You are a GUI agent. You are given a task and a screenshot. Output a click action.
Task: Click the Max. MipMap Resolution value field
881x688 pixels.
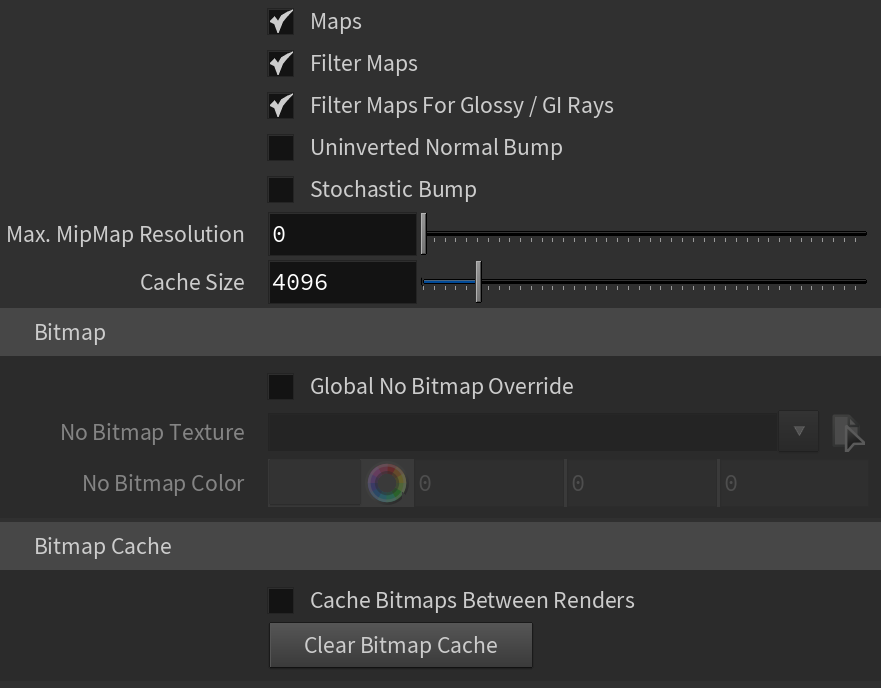342,234
